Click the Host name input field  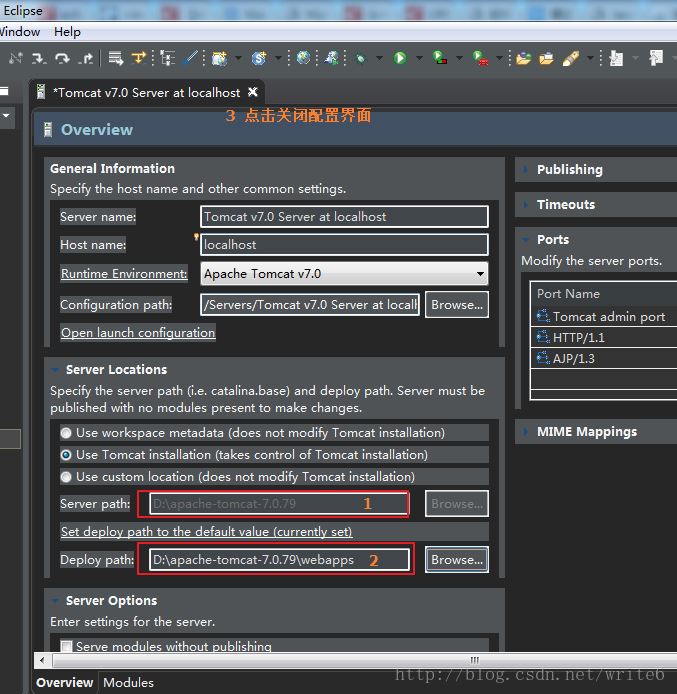point(344,244)
